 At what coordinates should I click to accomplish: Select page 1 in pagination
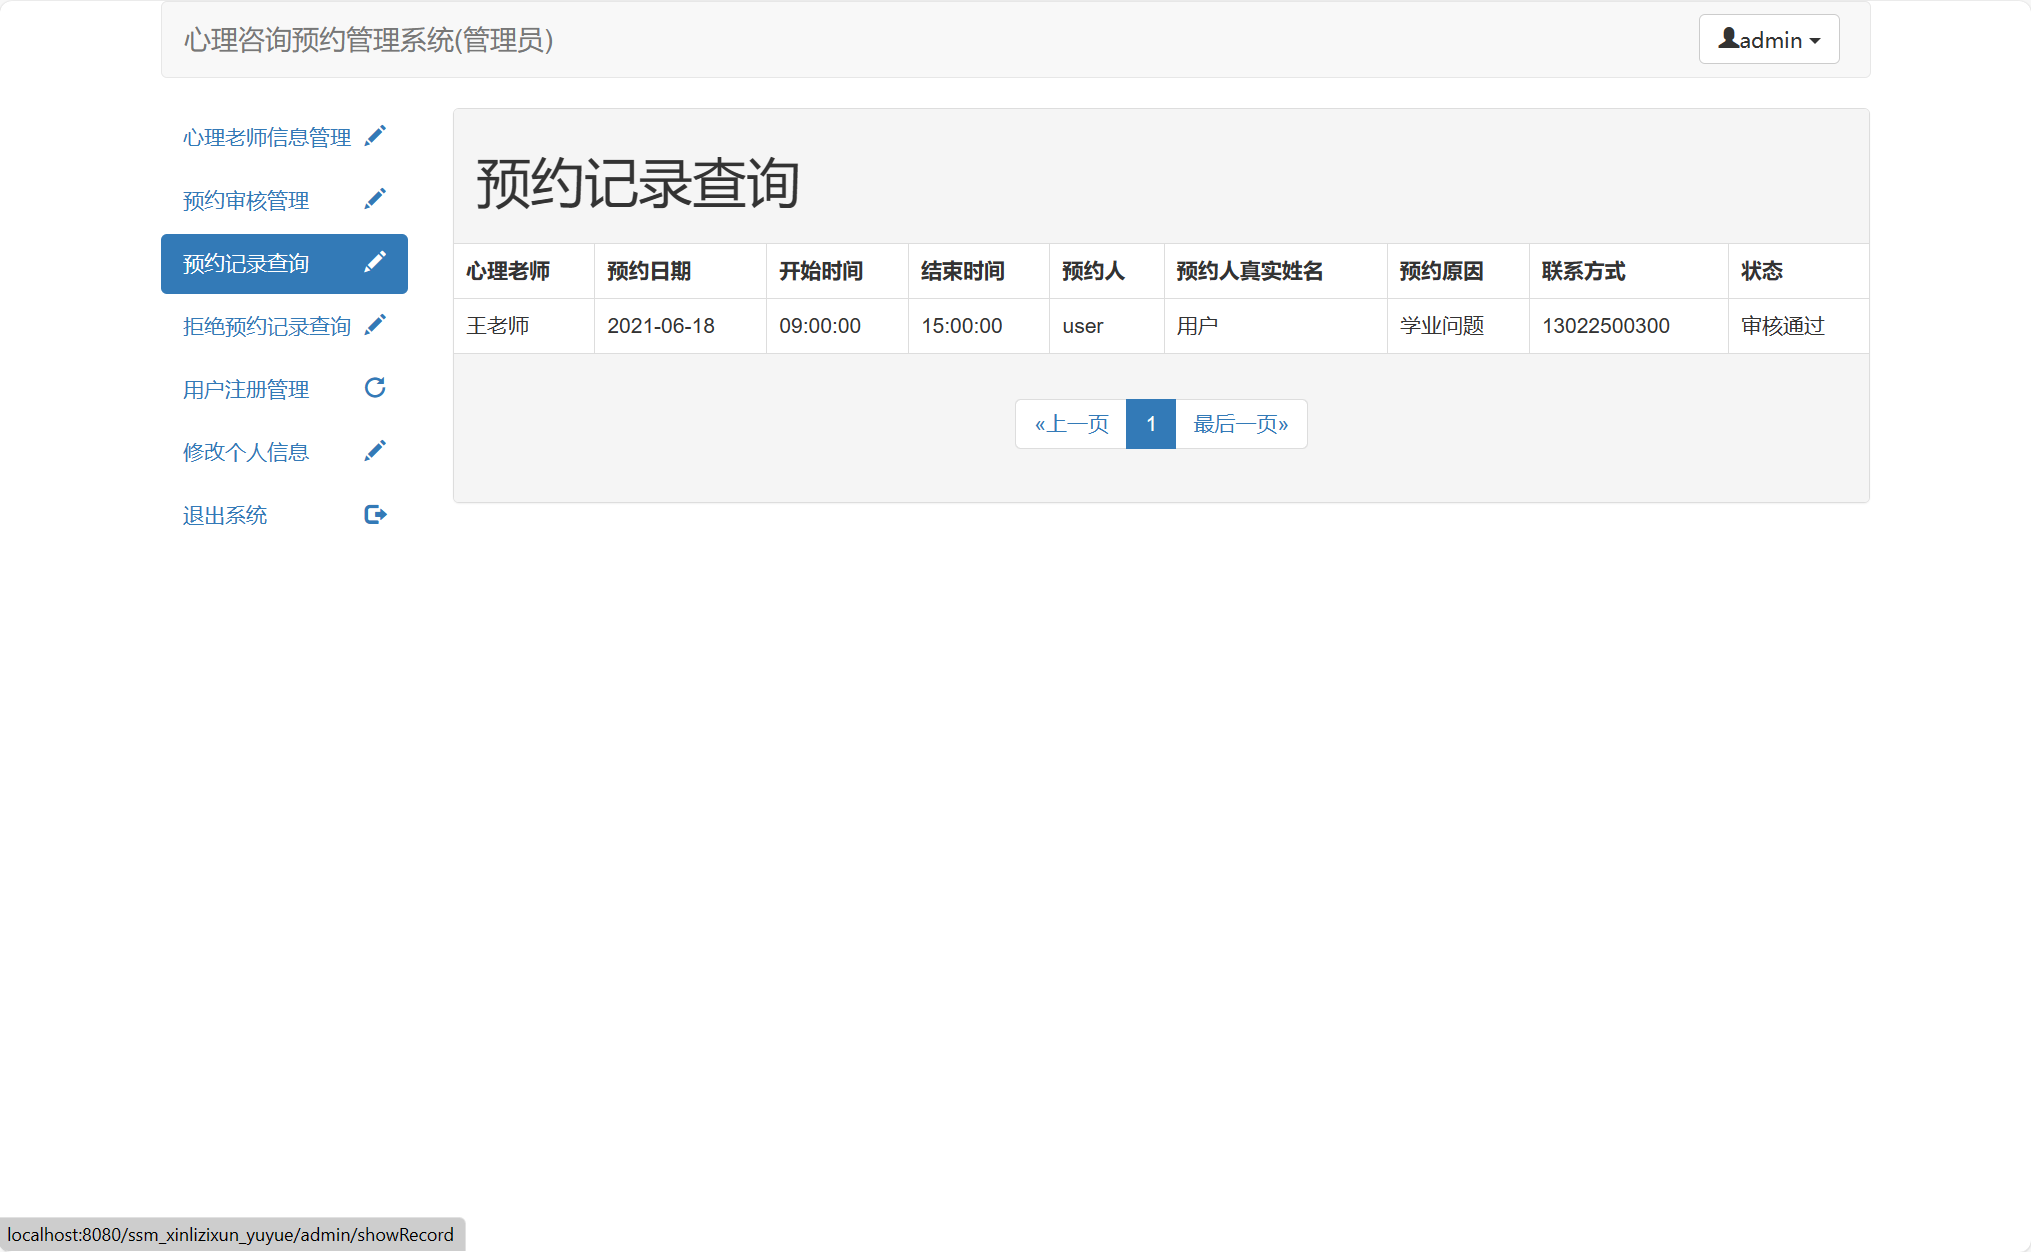1150,423
